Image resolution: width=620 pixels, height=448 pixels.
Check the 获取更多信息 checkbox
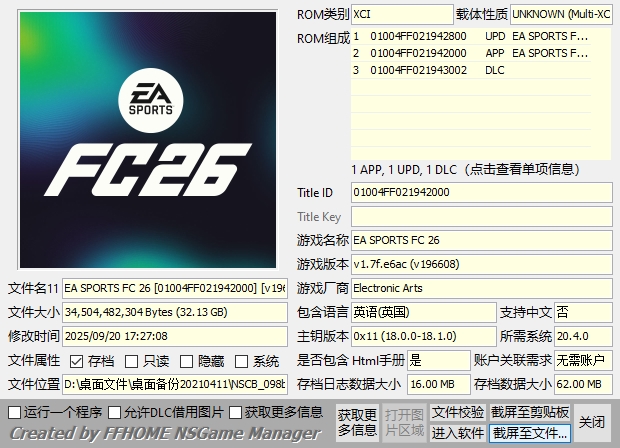(x=236, y=412)
